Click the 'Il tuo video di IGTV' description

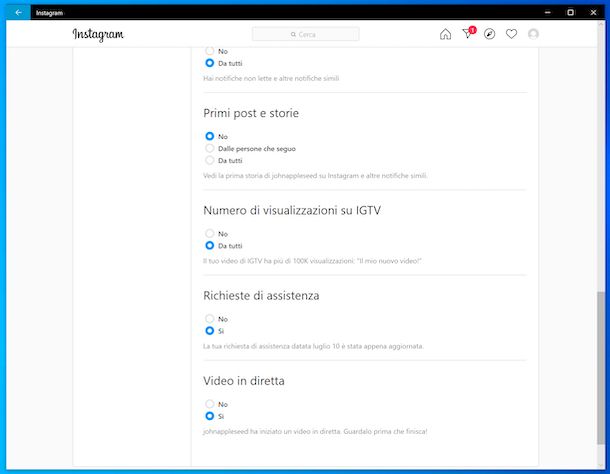[x=312, y=261]
